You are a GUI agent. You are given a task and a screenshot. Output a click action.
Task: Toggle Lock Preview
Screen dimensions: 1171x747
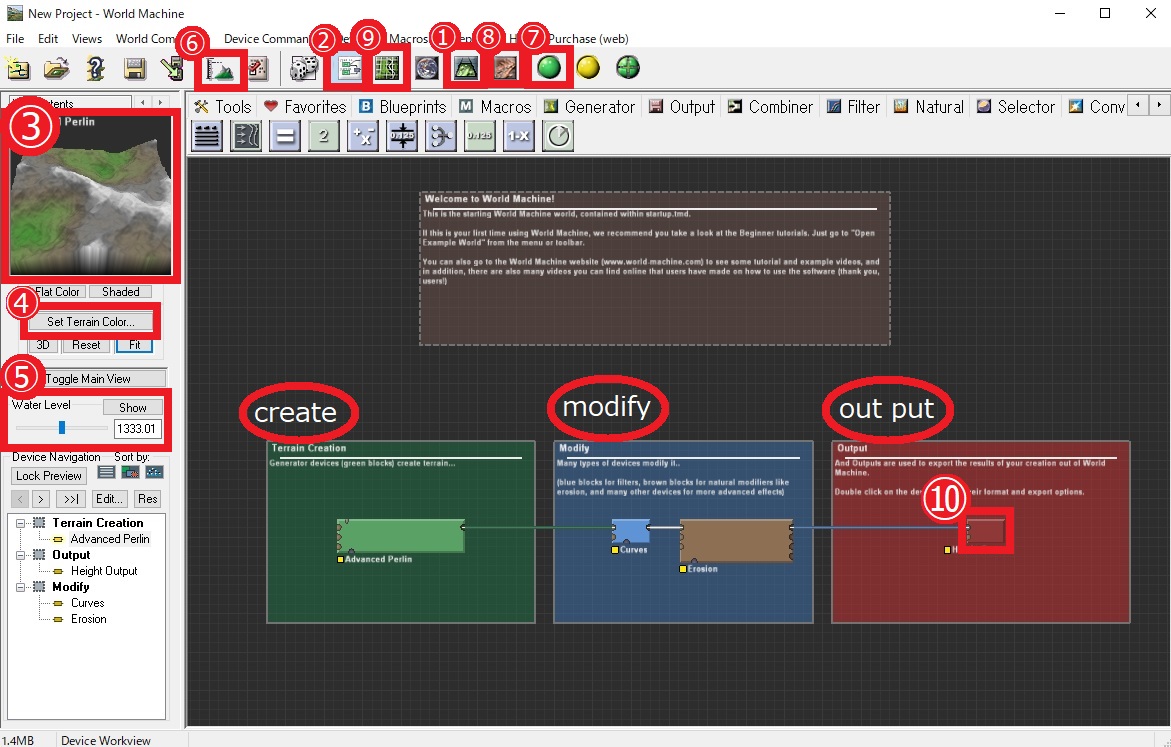click(49, 476)
